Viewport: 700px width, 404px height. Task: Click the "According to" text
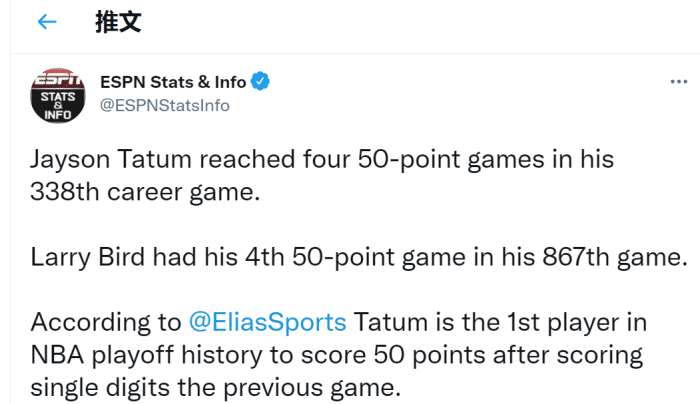click(105, 322)
